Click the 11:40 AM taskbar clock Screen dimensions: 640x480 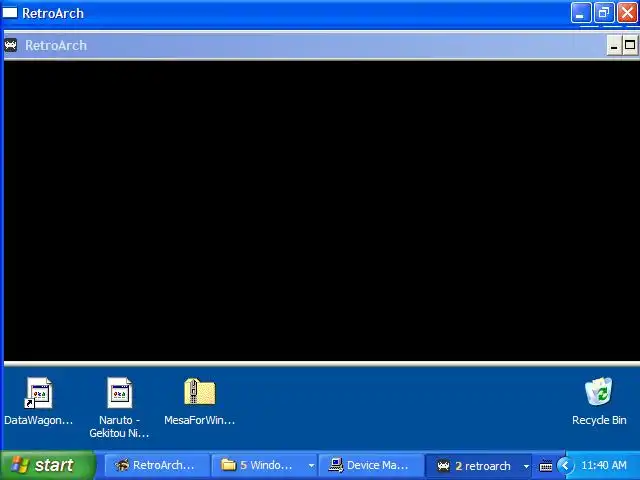[x=604, y=465]
